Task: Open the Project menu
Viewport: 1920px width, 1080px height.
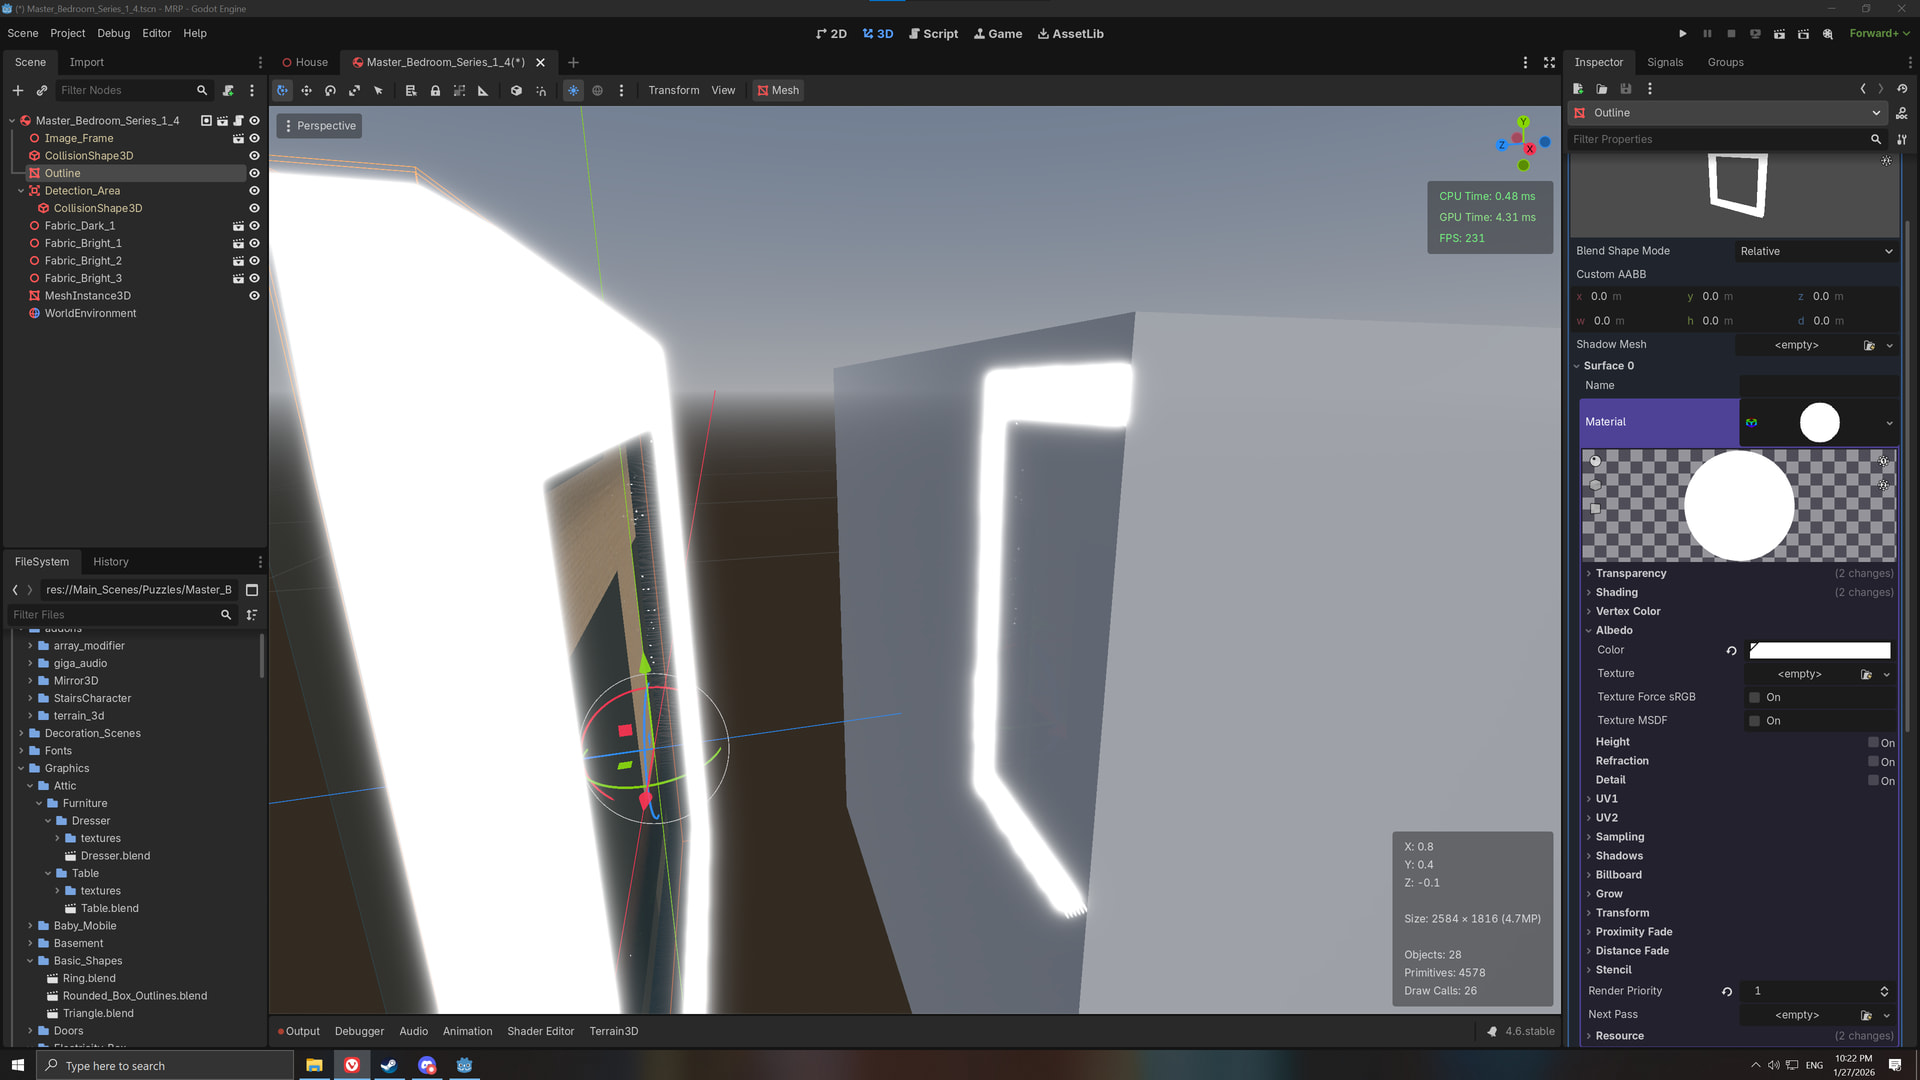Action: point(67,33)
